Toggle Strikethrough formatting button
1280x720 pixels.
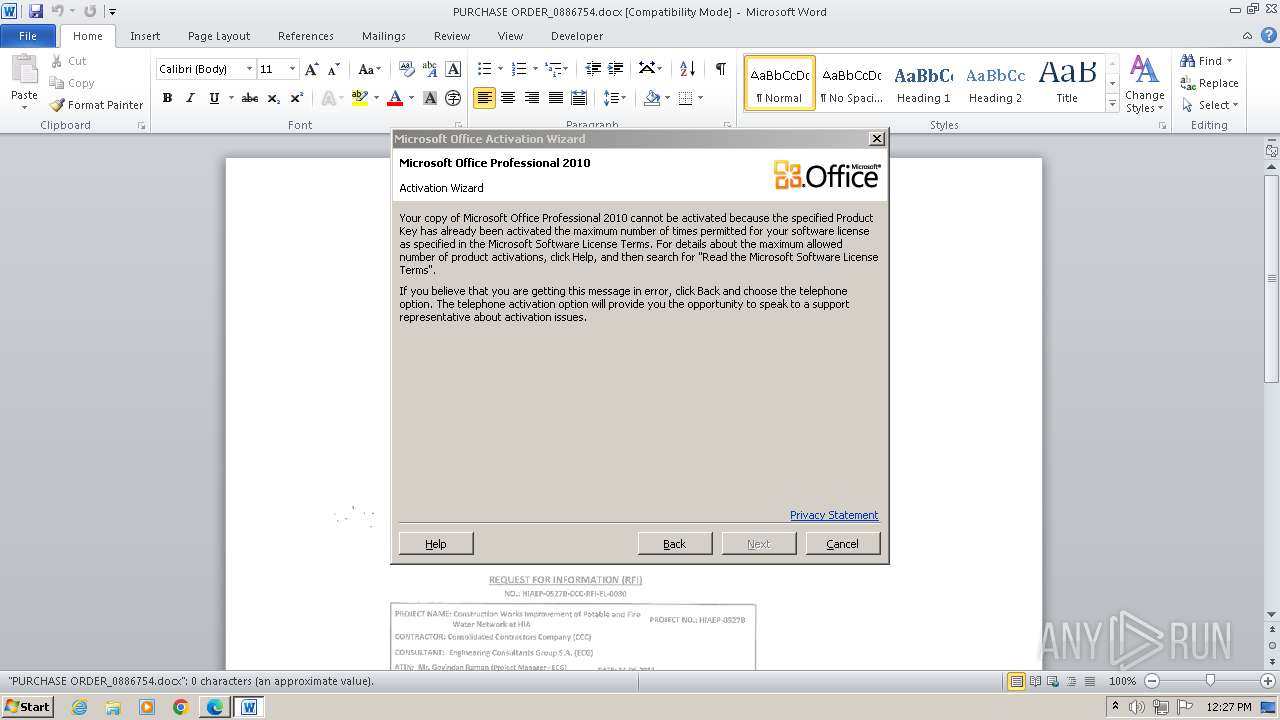(250, 98)
